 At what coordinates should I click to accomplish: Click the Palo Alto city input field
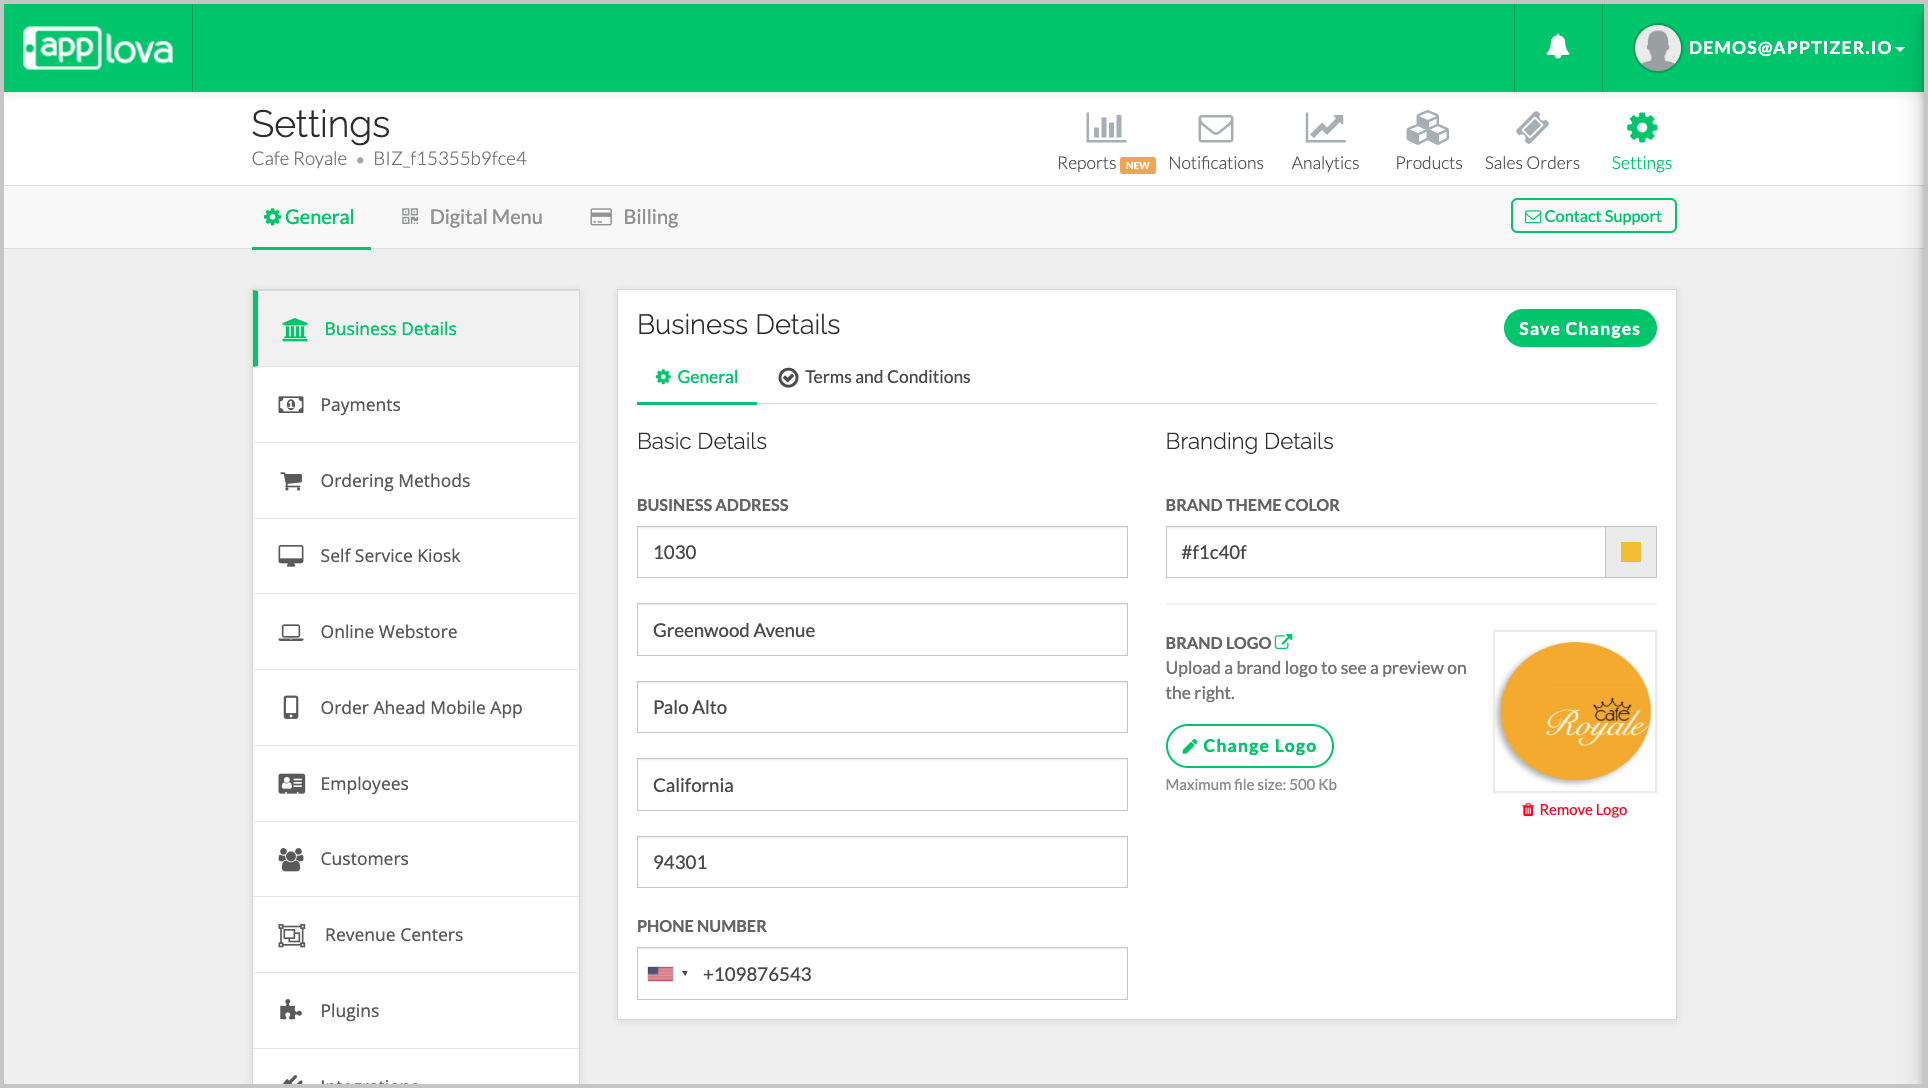(881, 707)
